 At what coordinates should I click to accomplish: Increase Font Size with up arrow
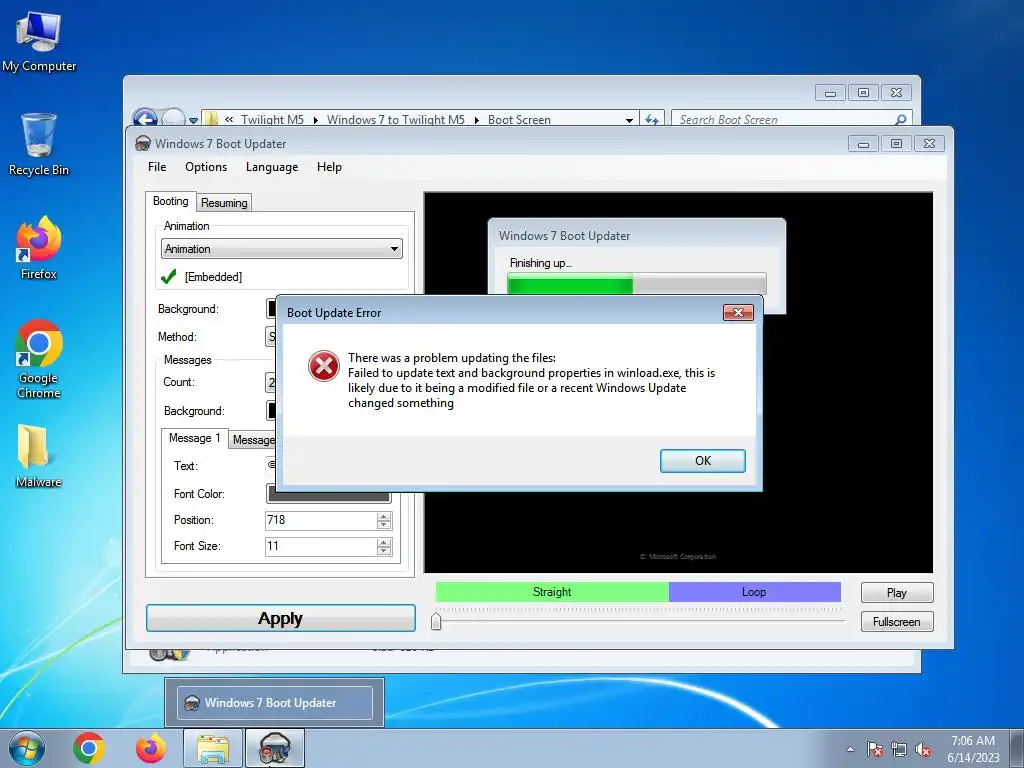point(384,542)
